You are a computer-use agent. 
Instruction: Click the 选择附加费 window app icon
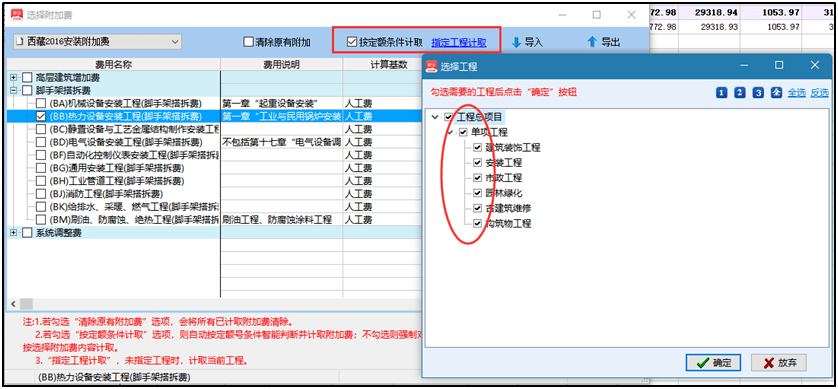pos(18,14)
